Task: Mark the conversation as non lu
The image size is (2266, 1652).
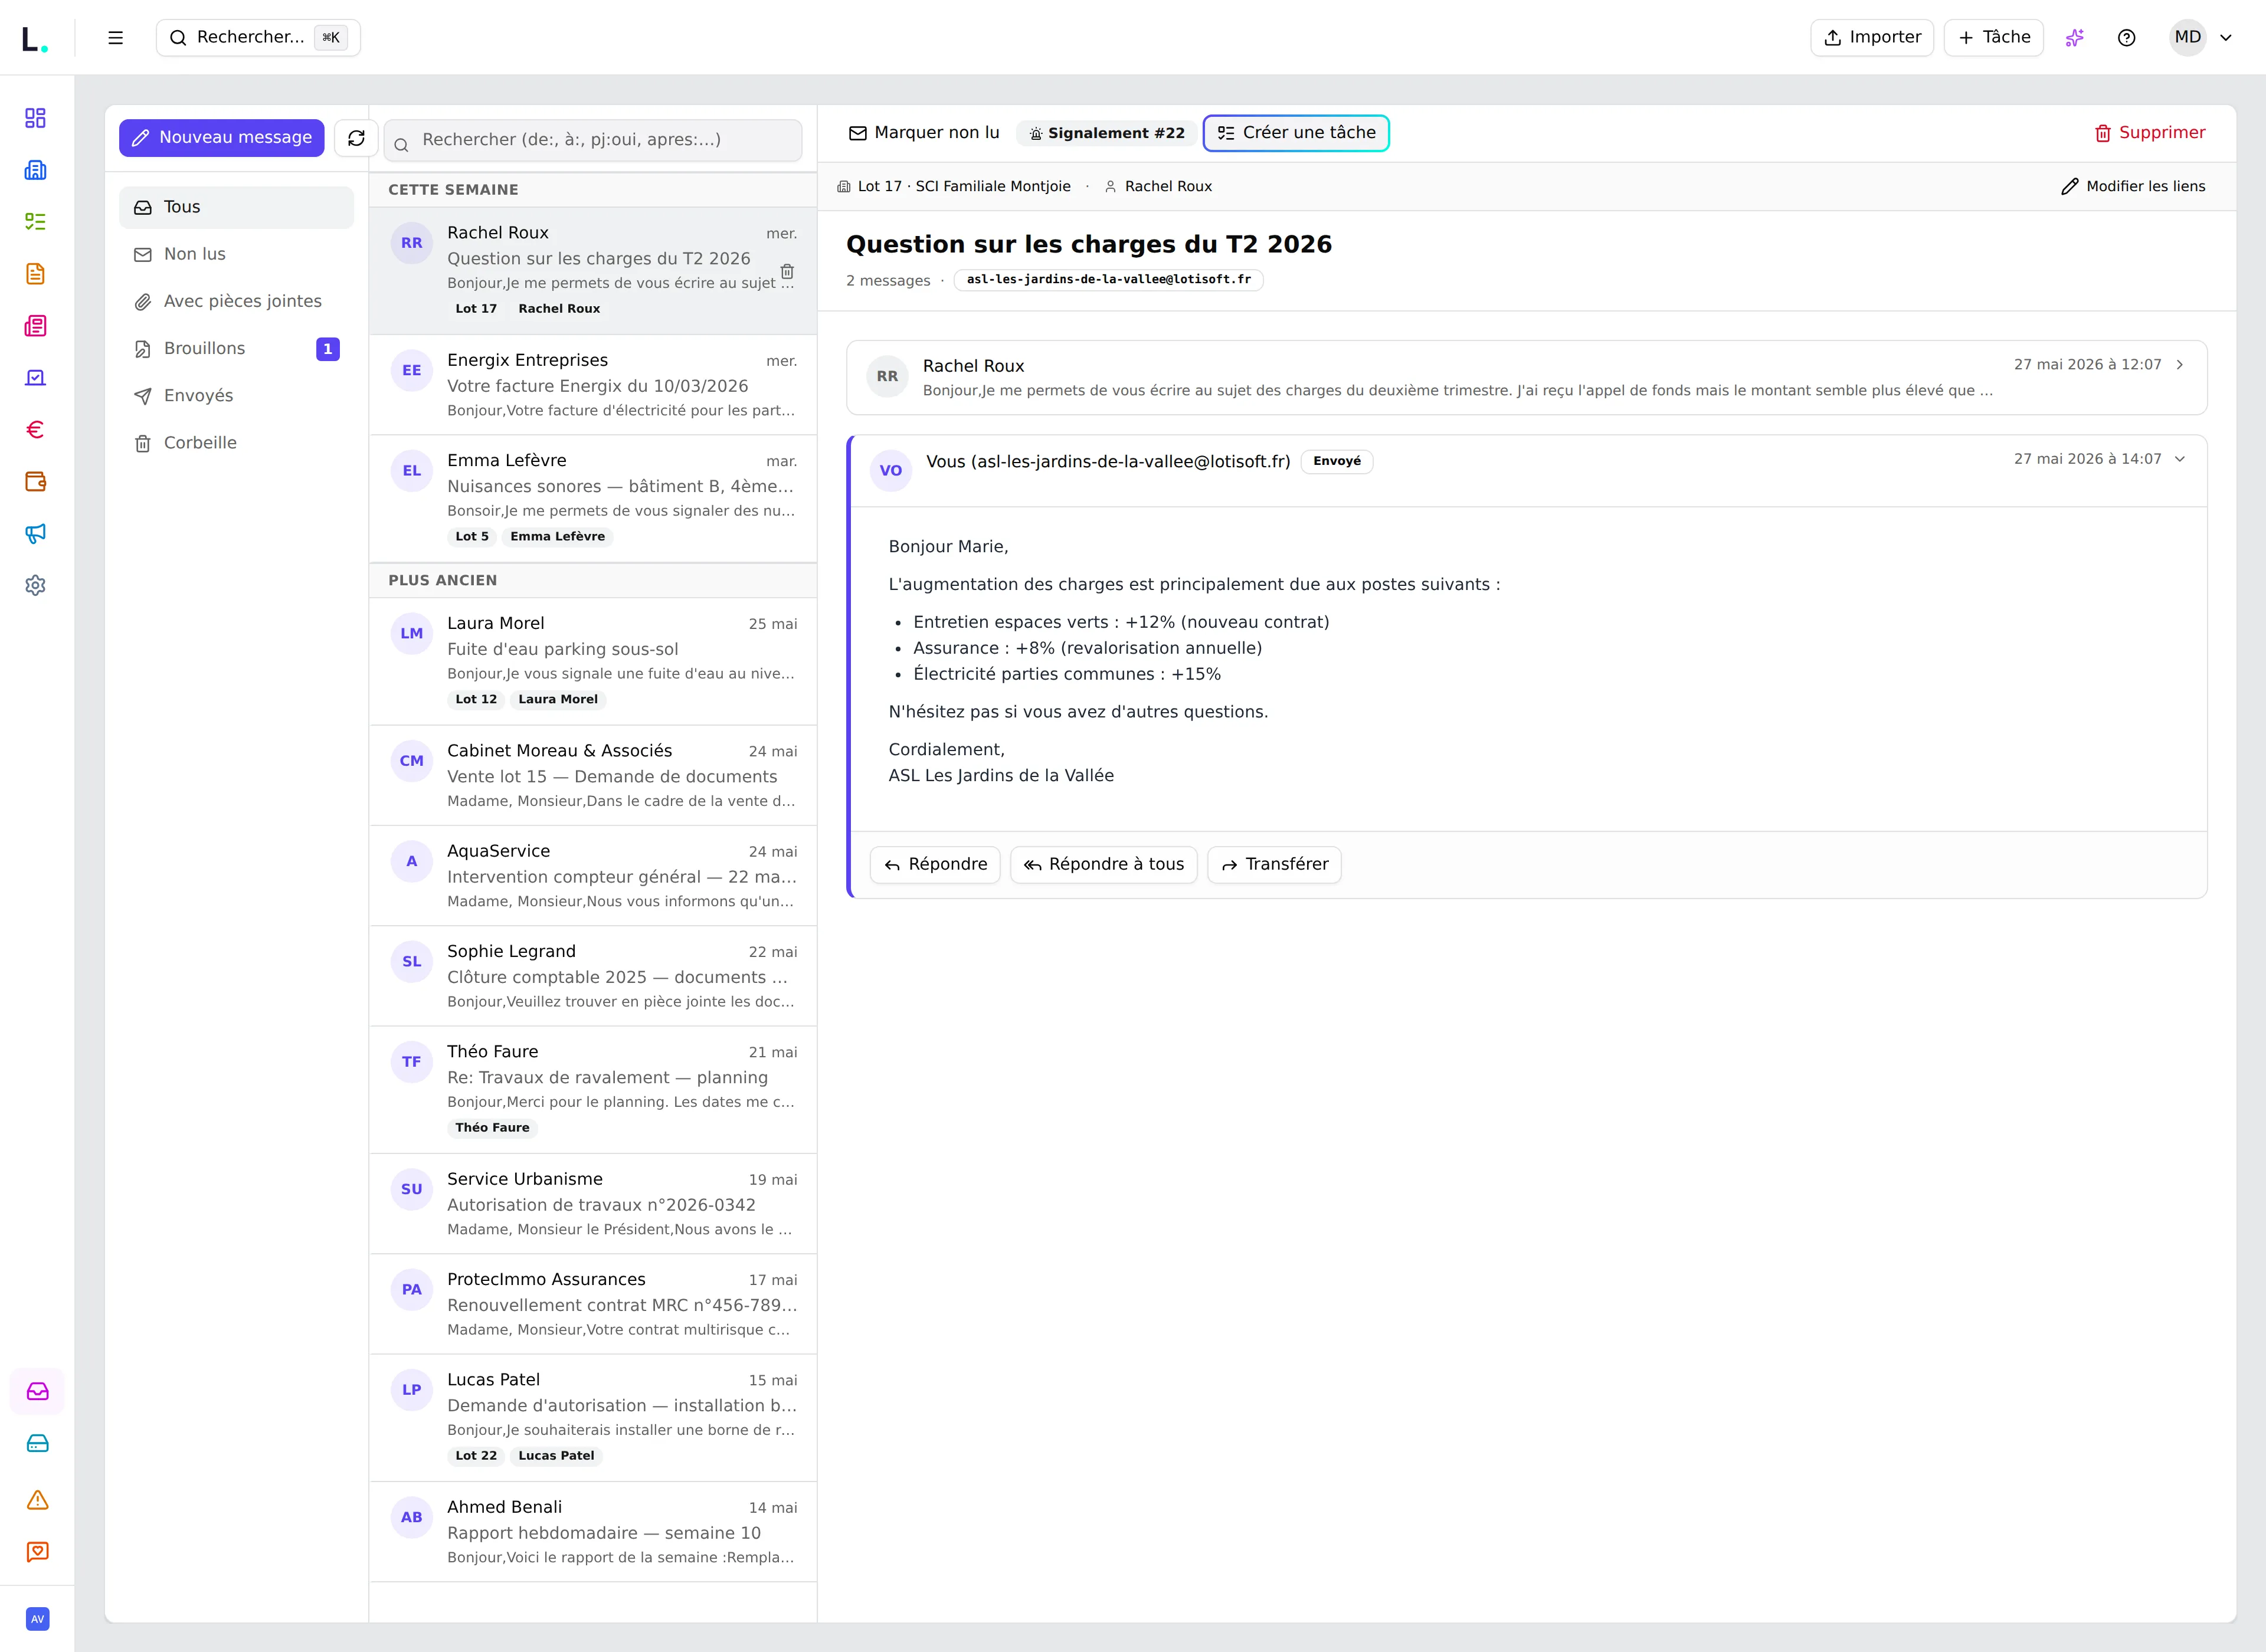Action: (x=924, y=133)
